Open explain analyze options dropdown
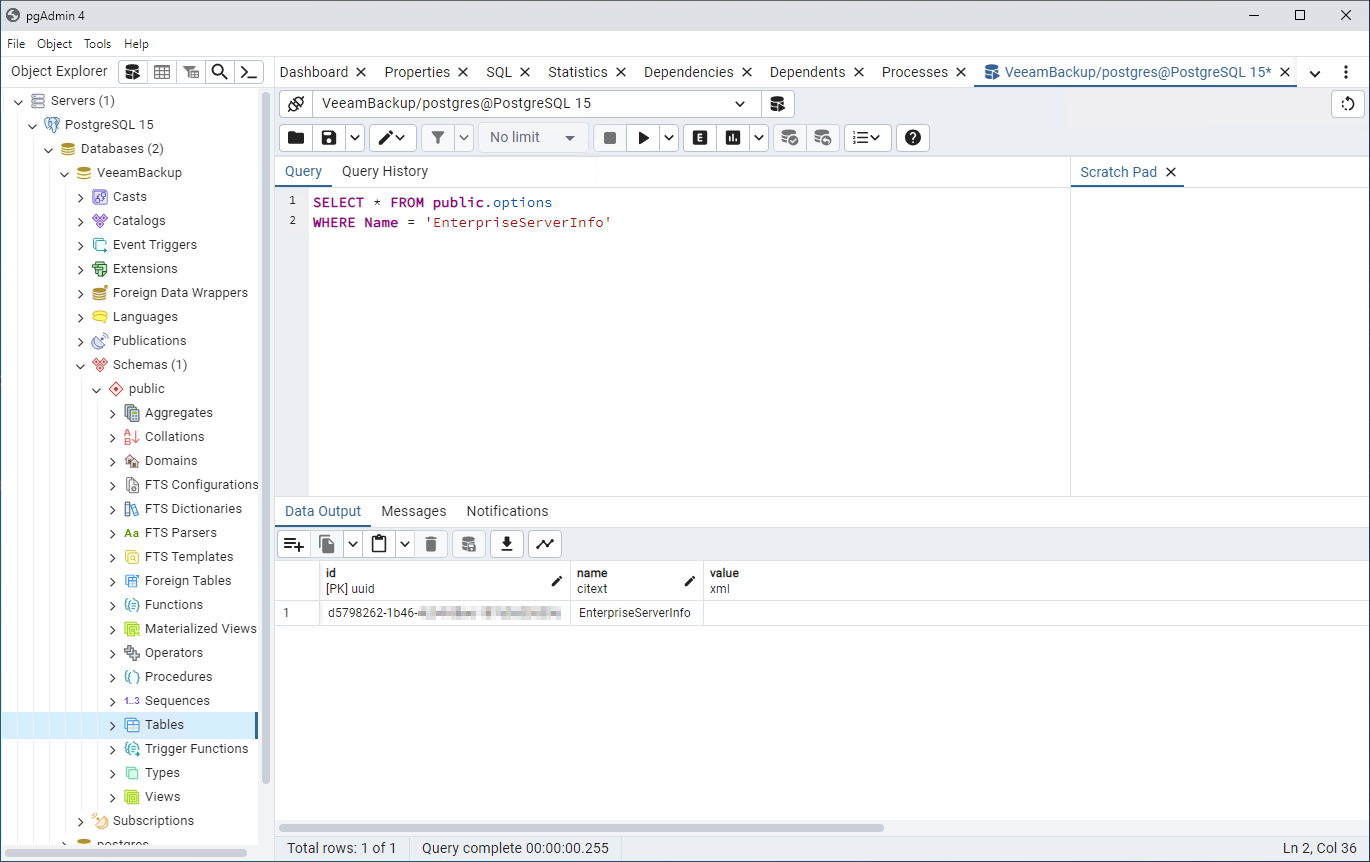This screenshot has width=1370, height=862. 759,138
